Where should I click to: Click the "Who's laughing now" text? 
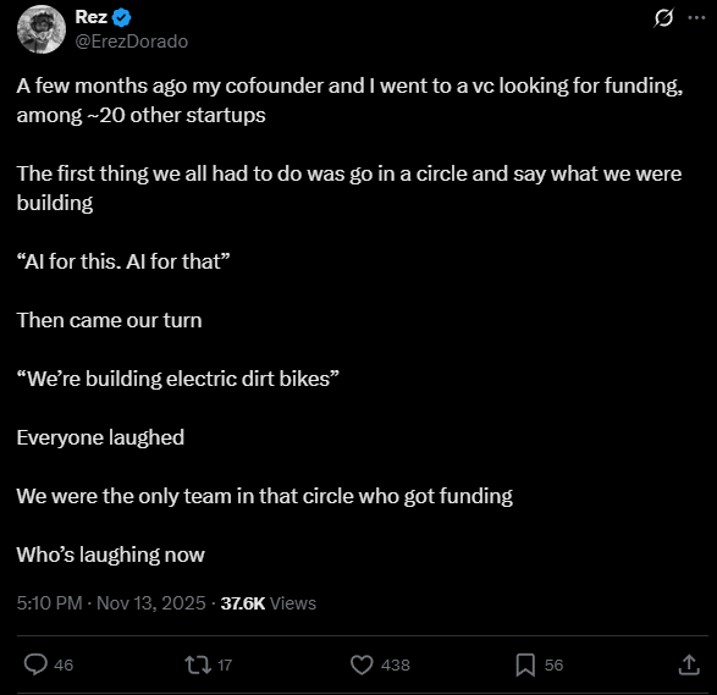click(110, 555)
